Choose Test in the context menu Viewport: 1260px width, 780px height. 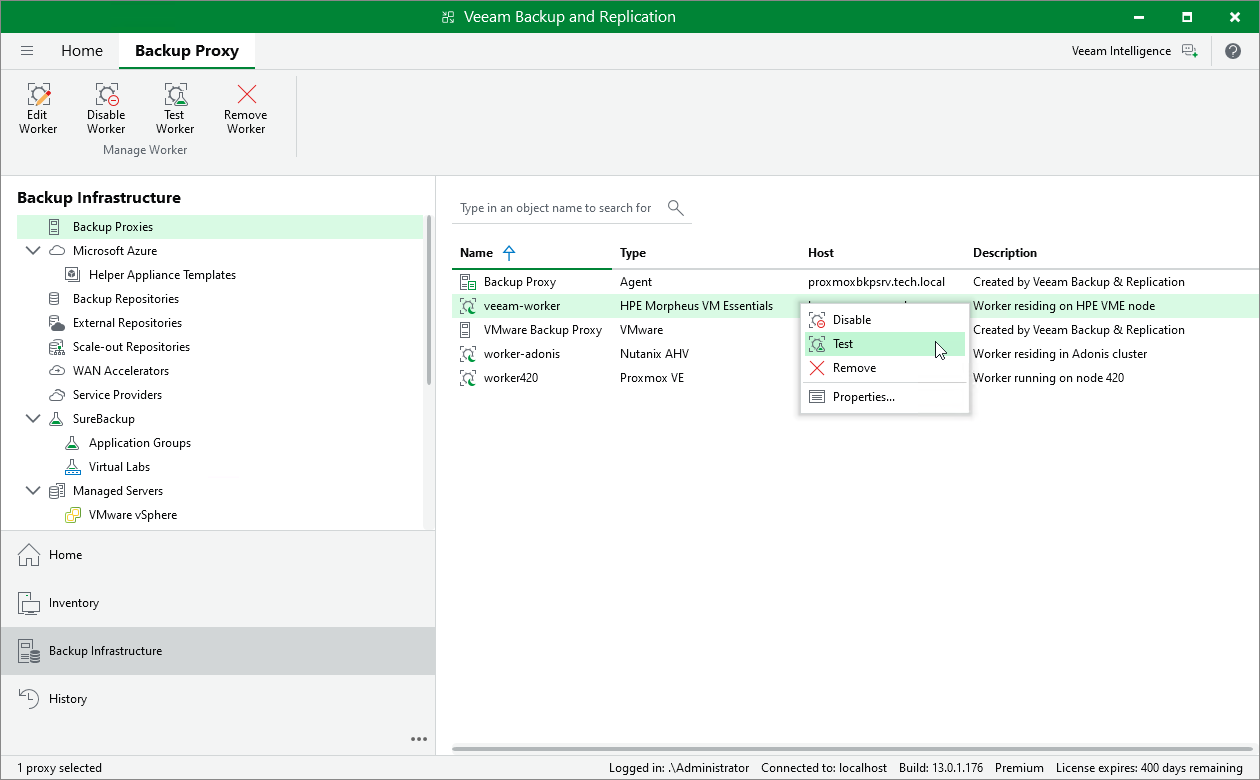click(x=885, y=344)
